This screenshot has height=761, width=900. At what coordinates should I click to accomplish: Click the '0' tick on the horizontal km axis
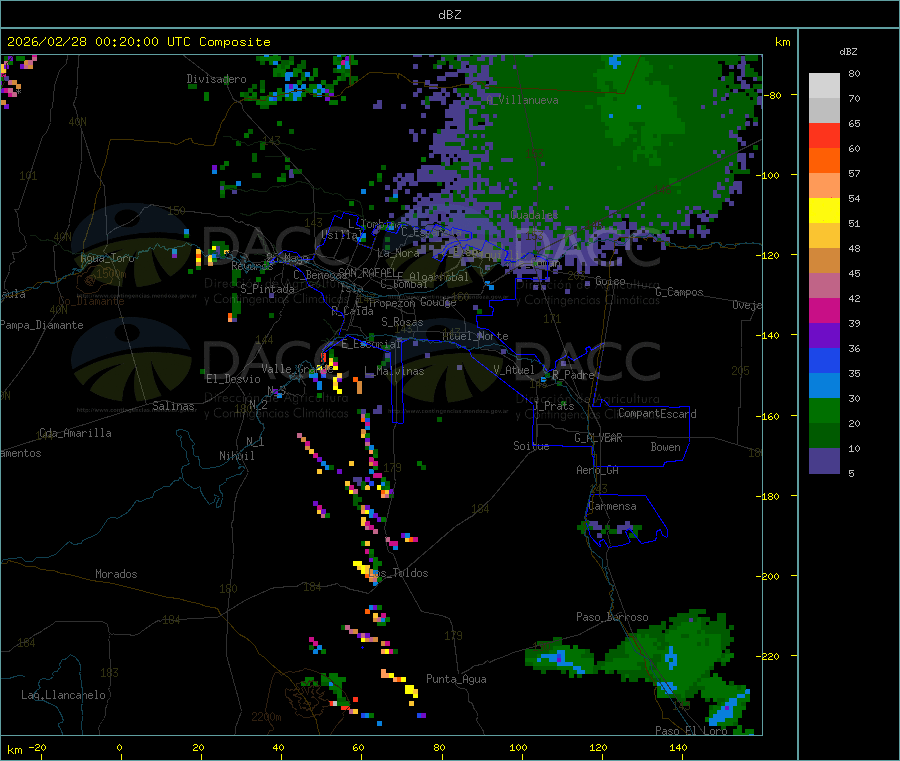coord(119,747)
